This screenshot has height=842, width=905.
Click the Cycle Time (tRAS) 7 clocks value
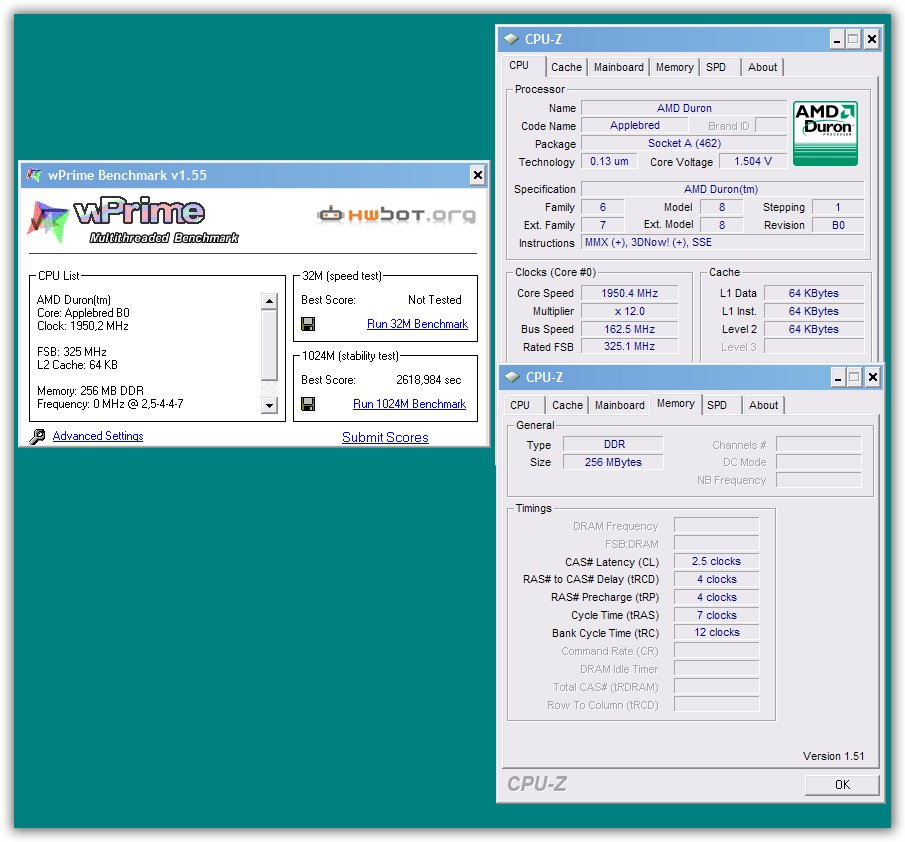tap(716, 615)
